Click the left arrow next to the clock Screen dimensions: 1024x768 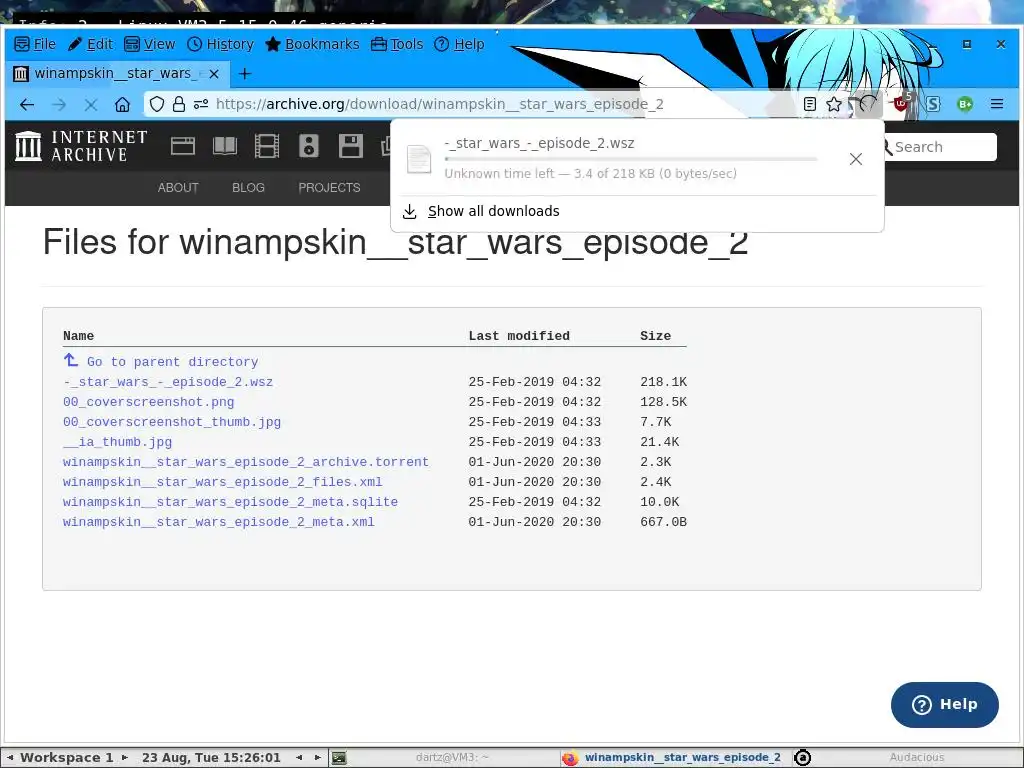299,758
